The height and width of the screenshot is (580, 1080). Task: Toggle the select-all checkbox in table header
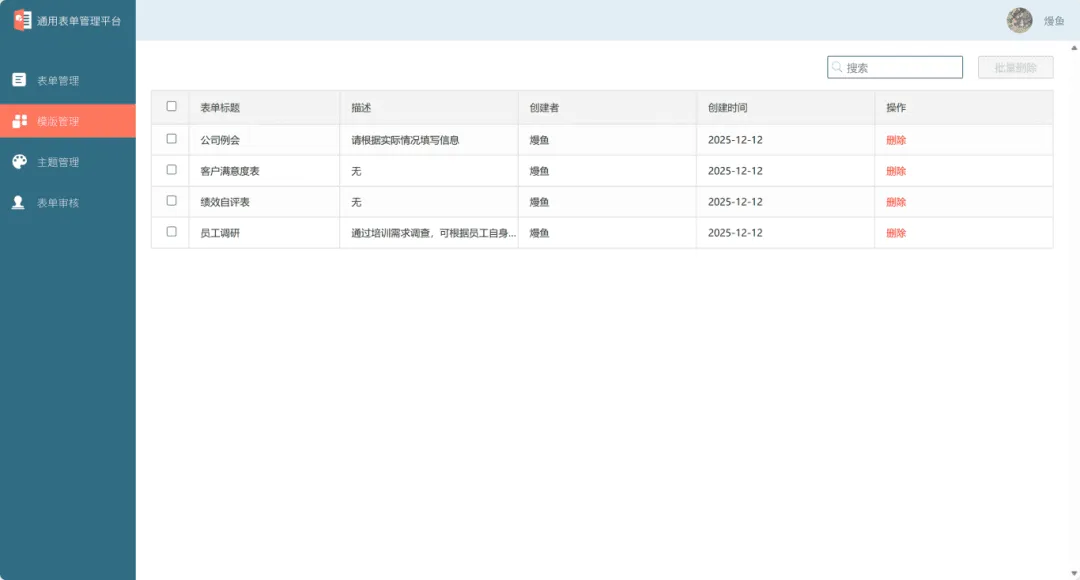pos(172,106)
